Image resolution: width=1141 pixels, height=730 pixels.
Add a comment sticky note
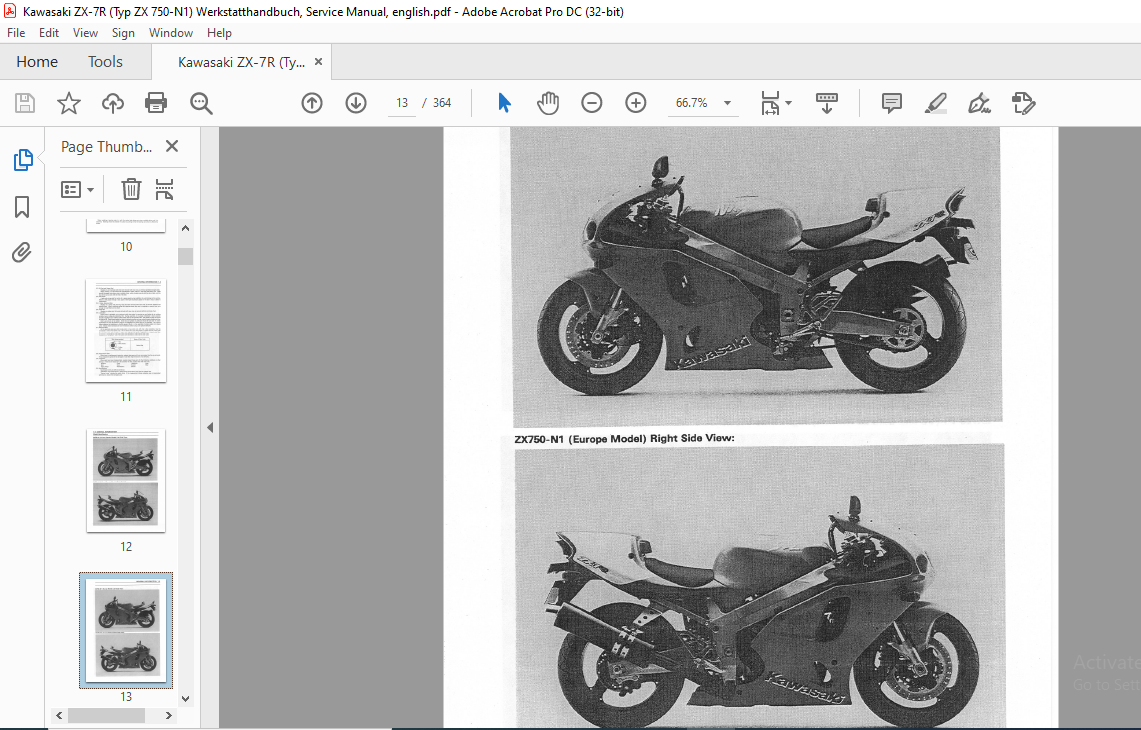(891, 103)
